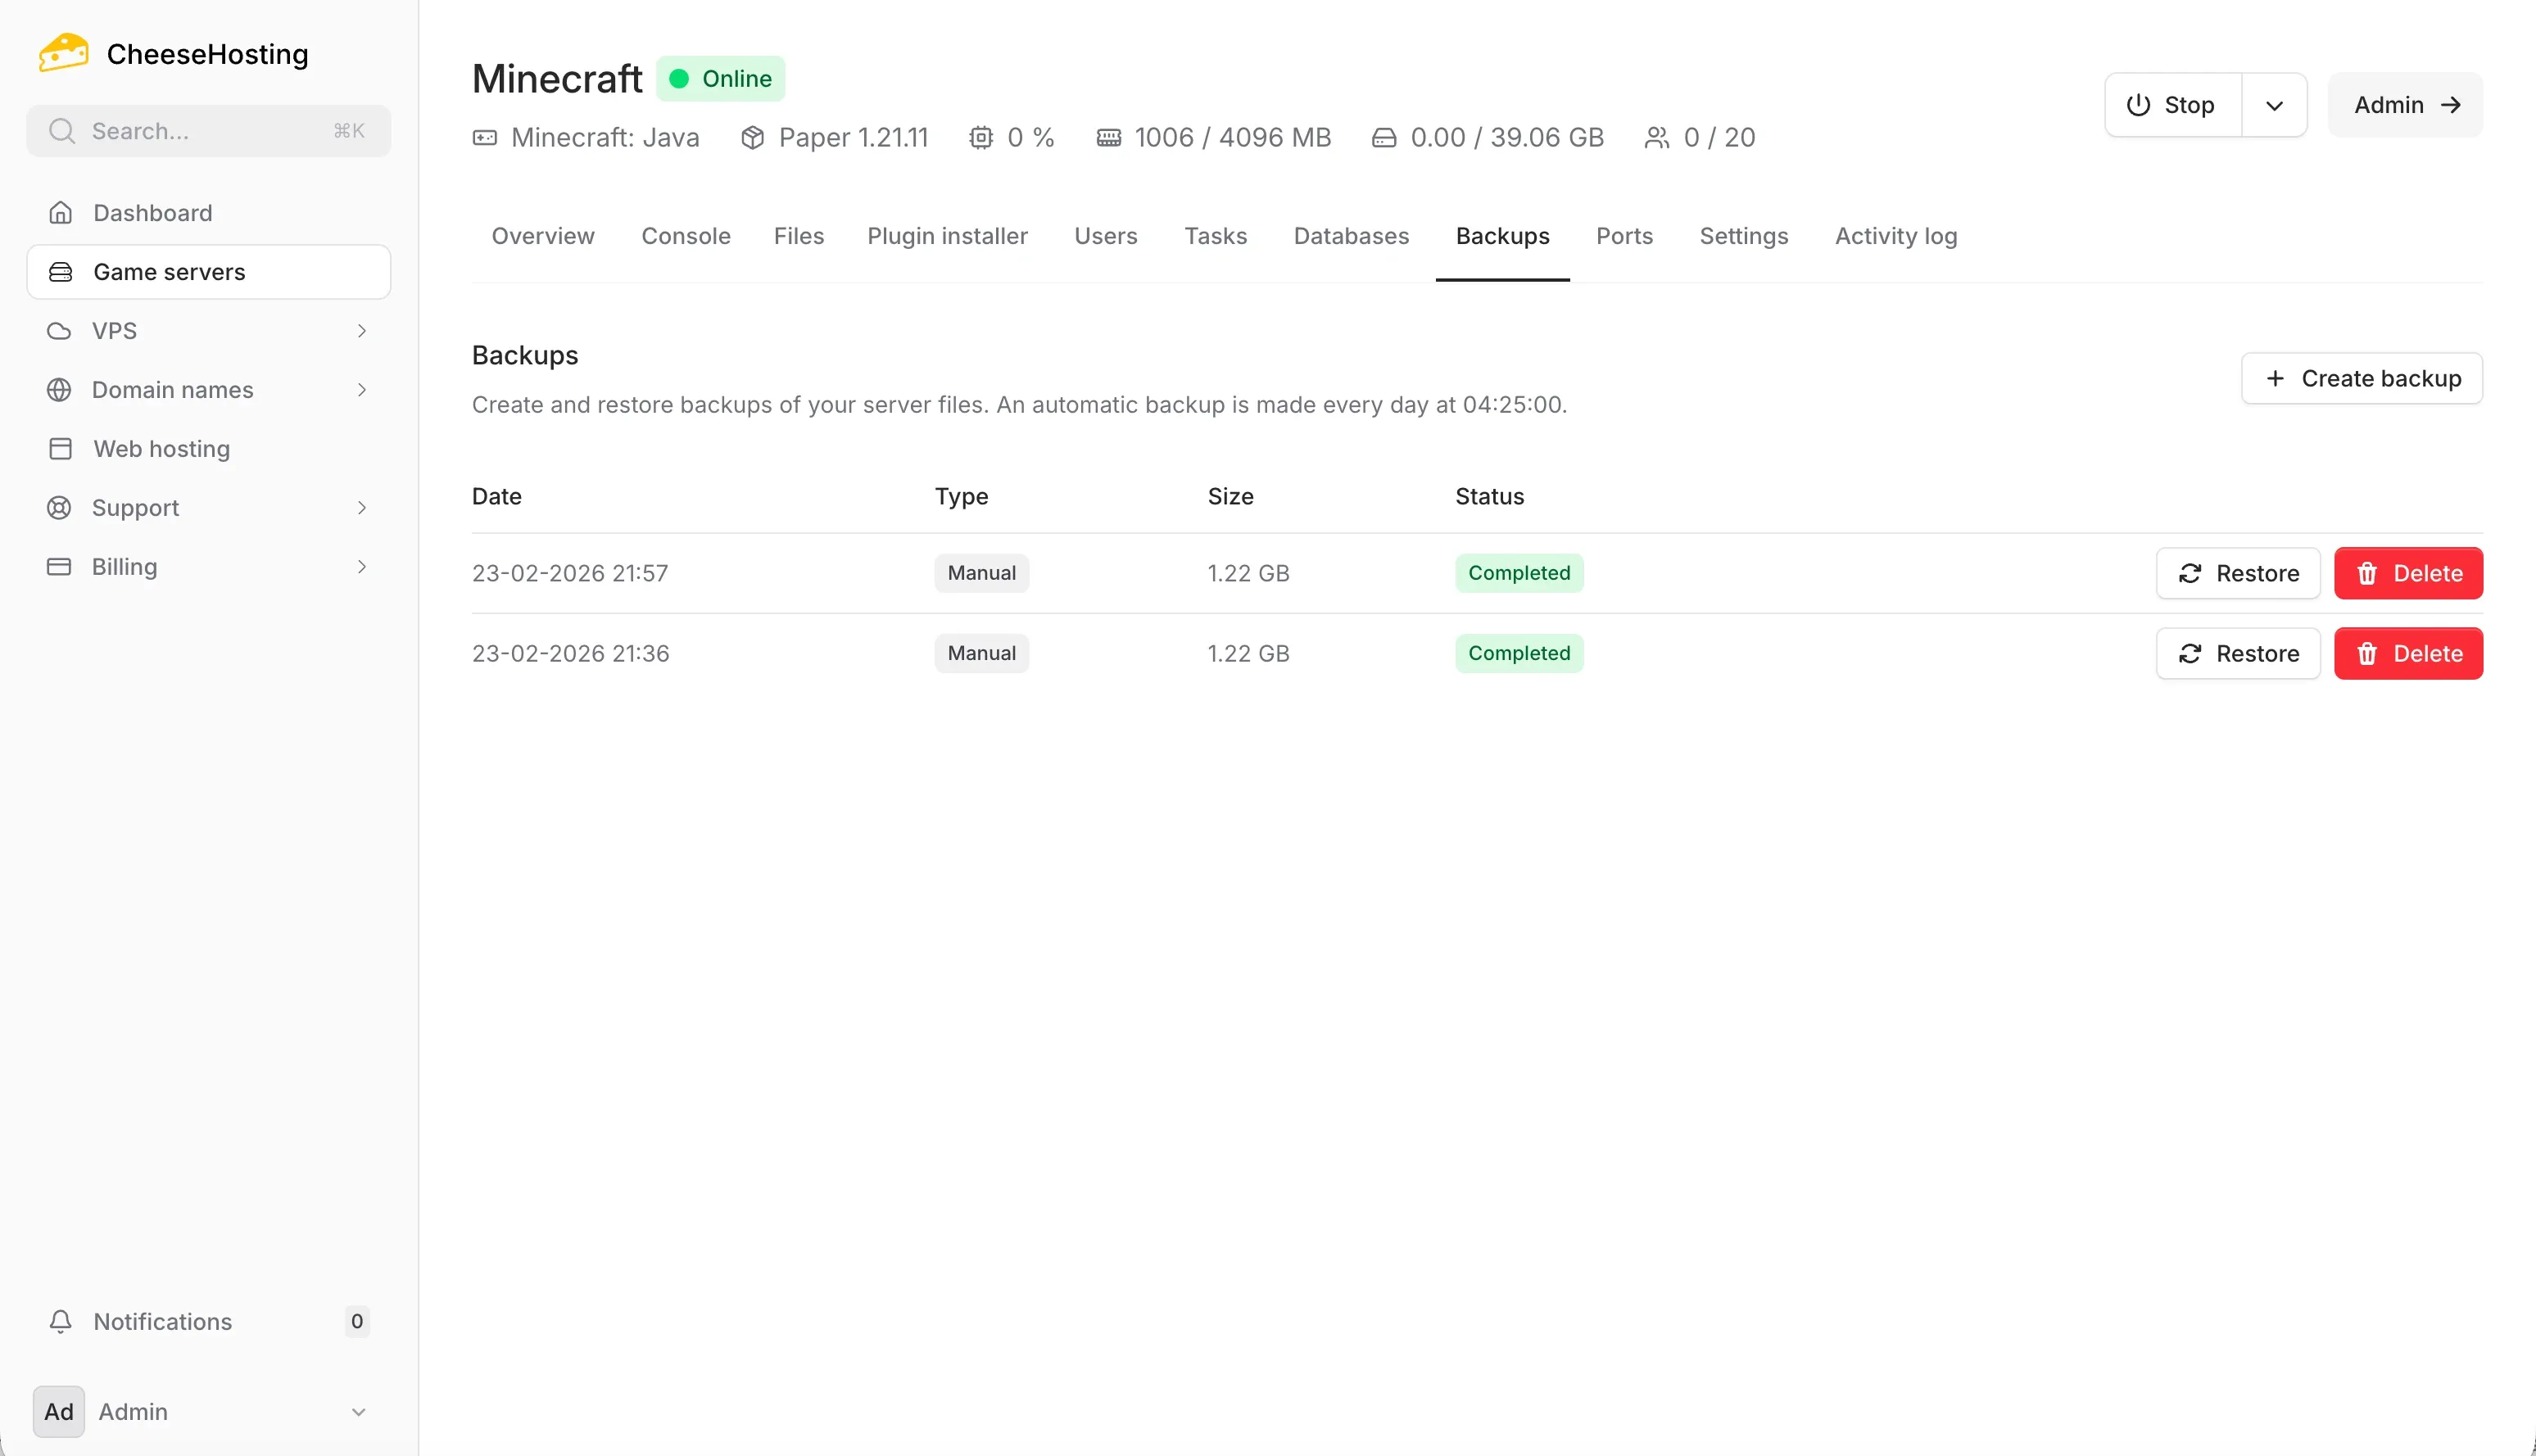Click the restore icon on the 21:57 backup
The image size is (2536, 1456).
[x=2191, y=573]
